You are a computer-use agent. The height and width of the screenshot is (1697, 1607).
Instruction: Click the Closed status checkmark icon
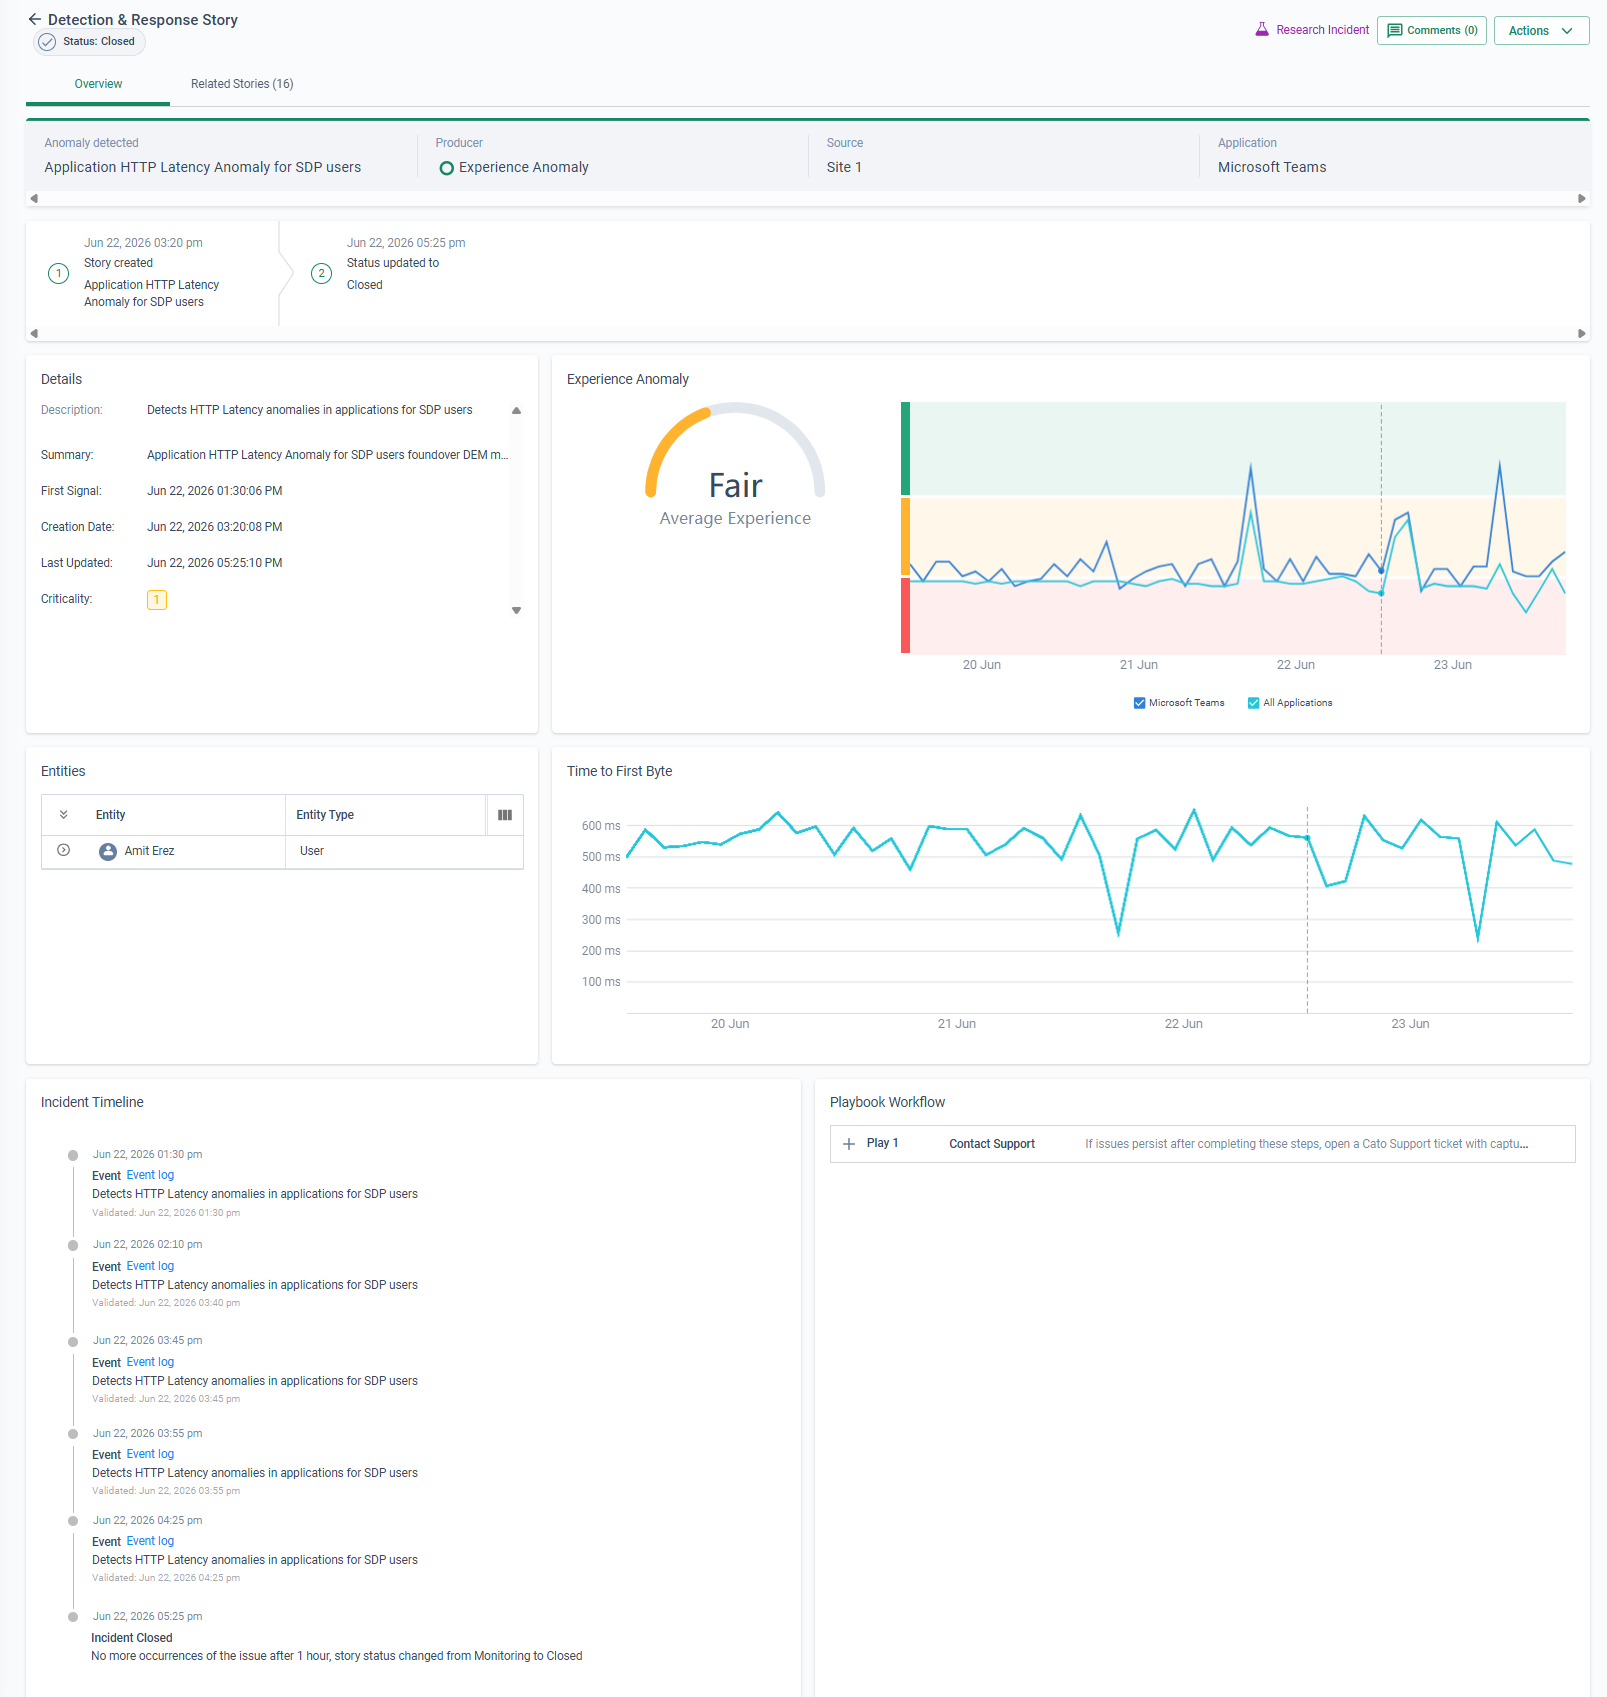pyautogui.click(x=47, y=42)
